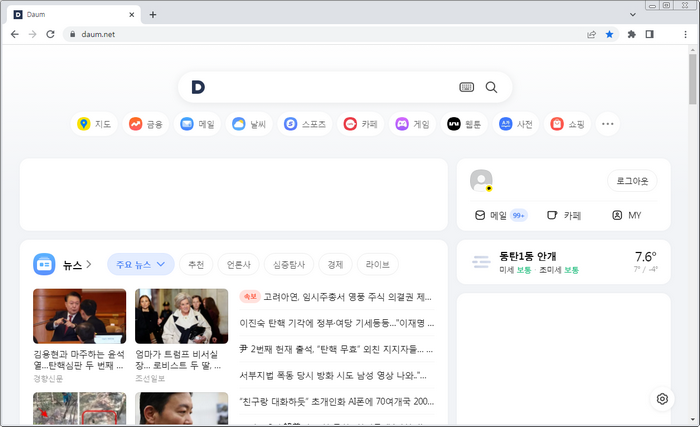Expand the 주요 뉴스 dropdown
700x427 pixels.
tap(141, 264)
